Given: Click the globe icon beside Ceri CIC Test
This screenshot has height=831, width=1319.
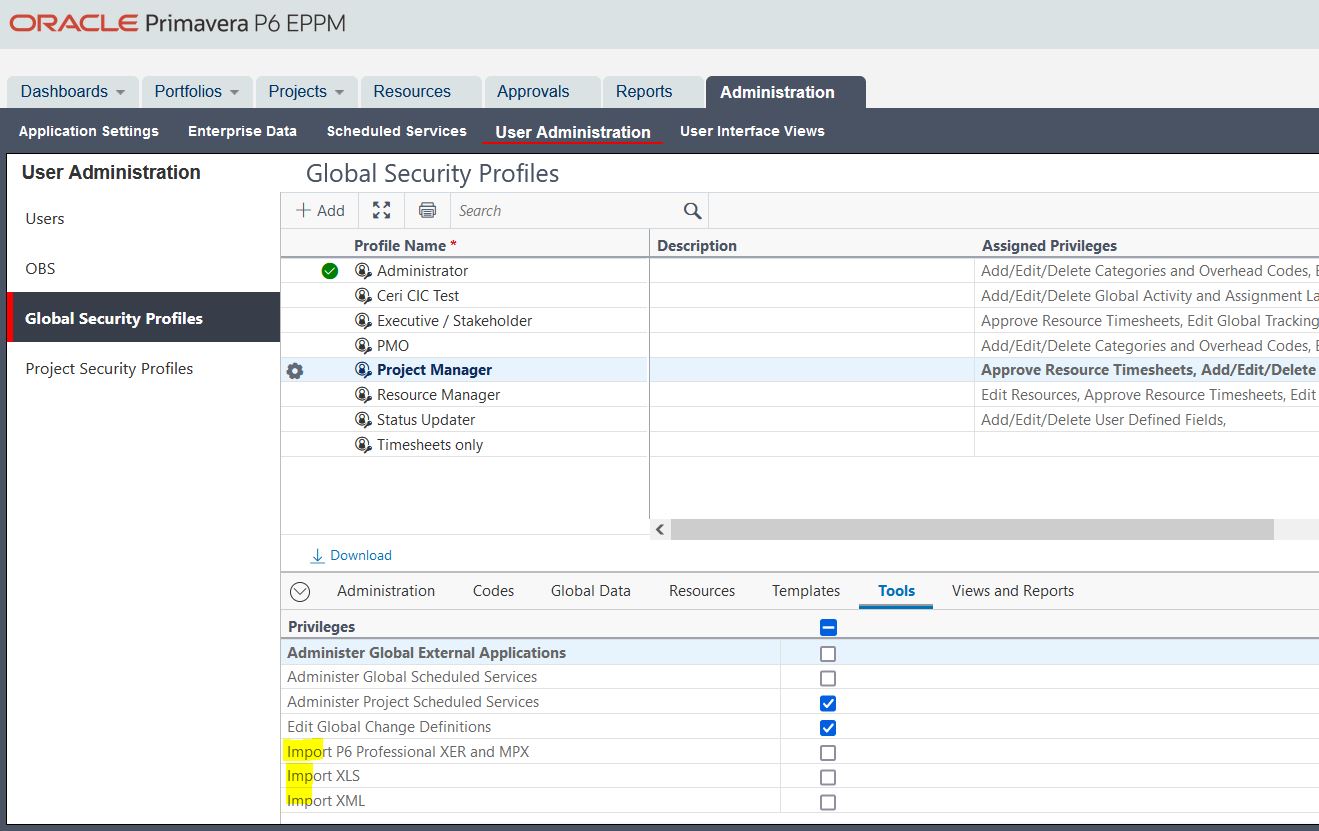Looking at the screenshot, I should [x=363, y=295].
